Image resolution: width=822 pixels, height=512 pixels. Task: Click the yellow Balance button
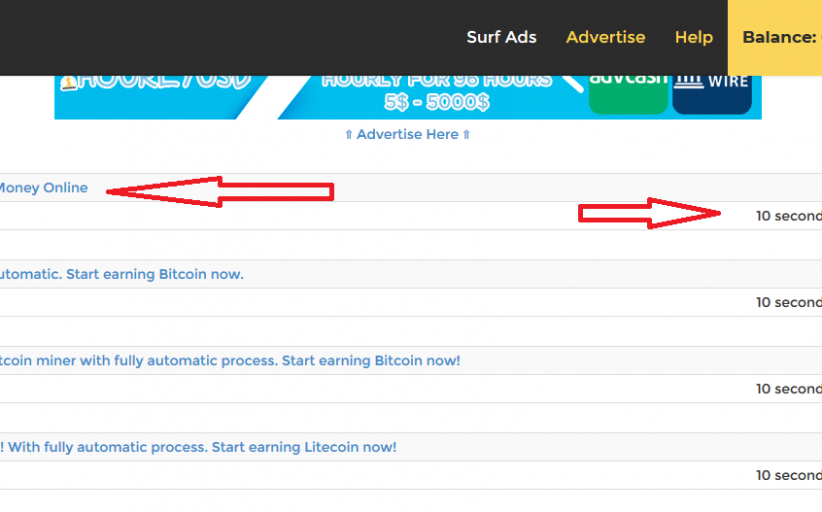click(778, 37)
